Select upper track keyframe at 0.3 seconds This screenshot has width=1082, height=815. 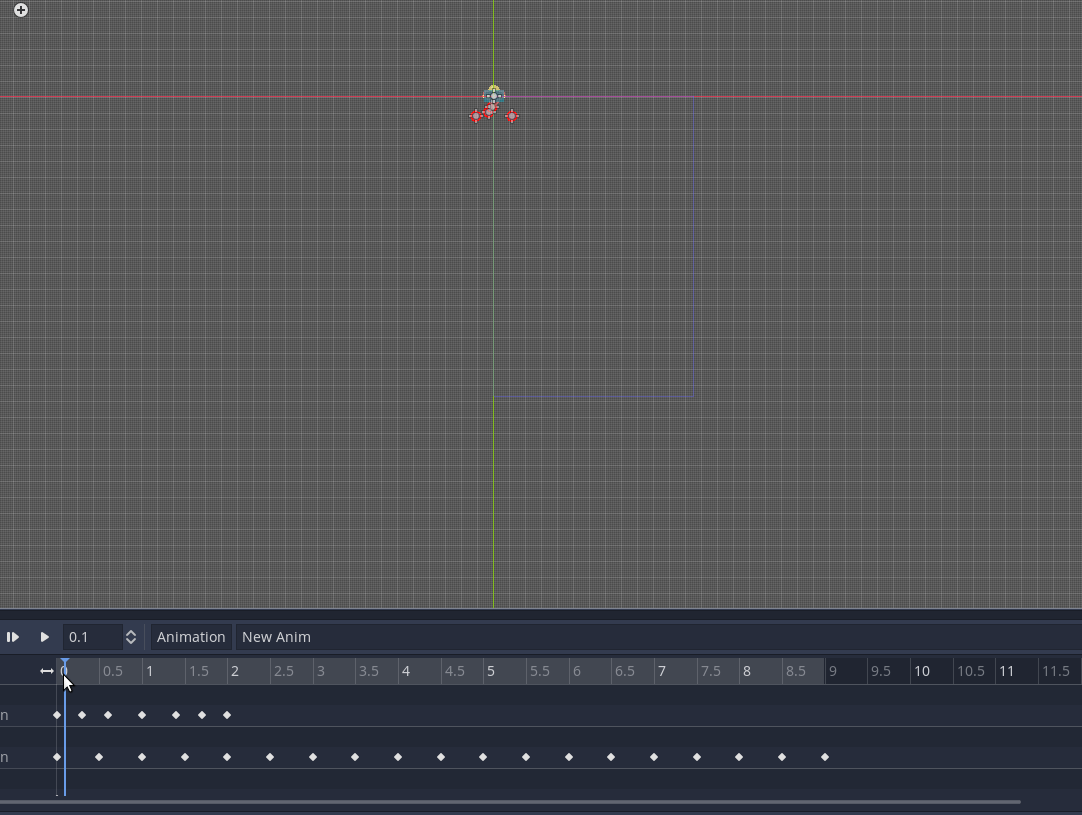[82, 715]
